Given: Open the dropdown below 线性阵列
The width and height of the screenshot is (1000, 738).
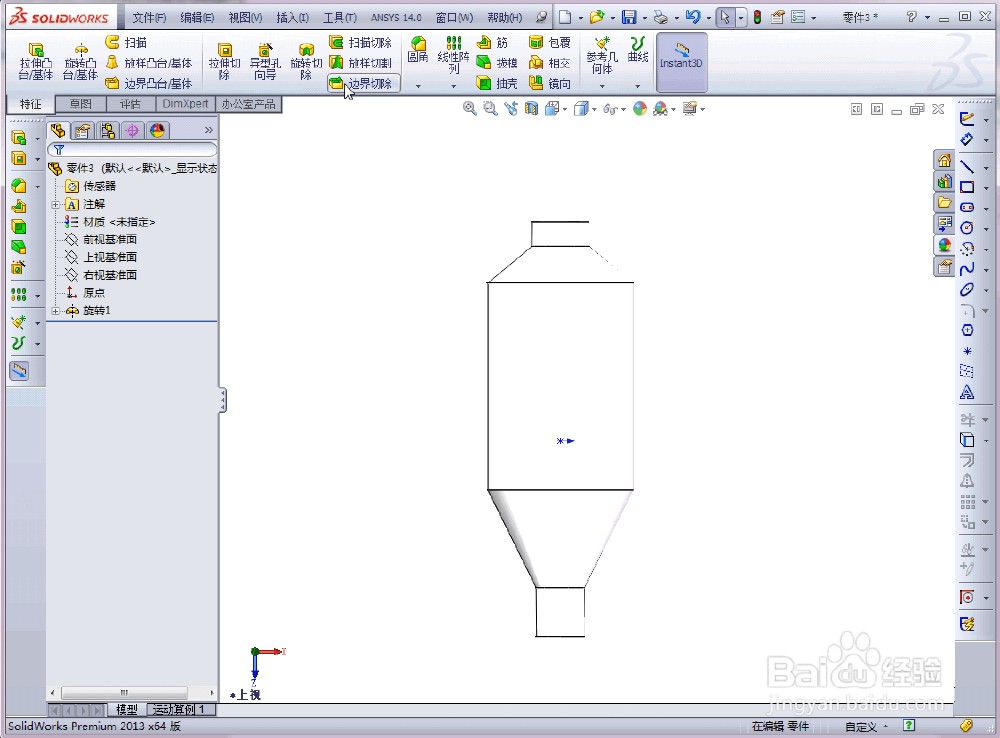Looking at the screenshot, I should click(x=453, y=85).
